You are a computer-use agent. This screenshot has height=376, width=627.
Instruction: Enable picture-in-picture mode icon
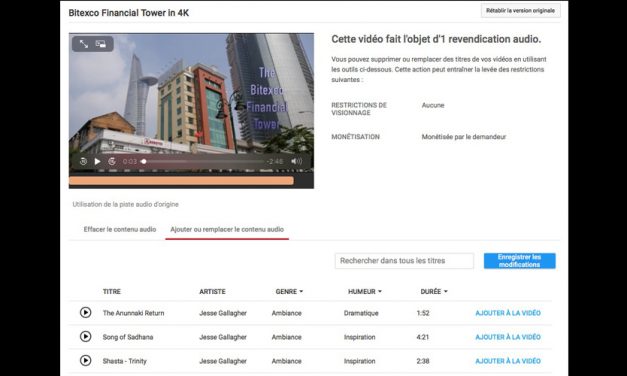point(101,44)
